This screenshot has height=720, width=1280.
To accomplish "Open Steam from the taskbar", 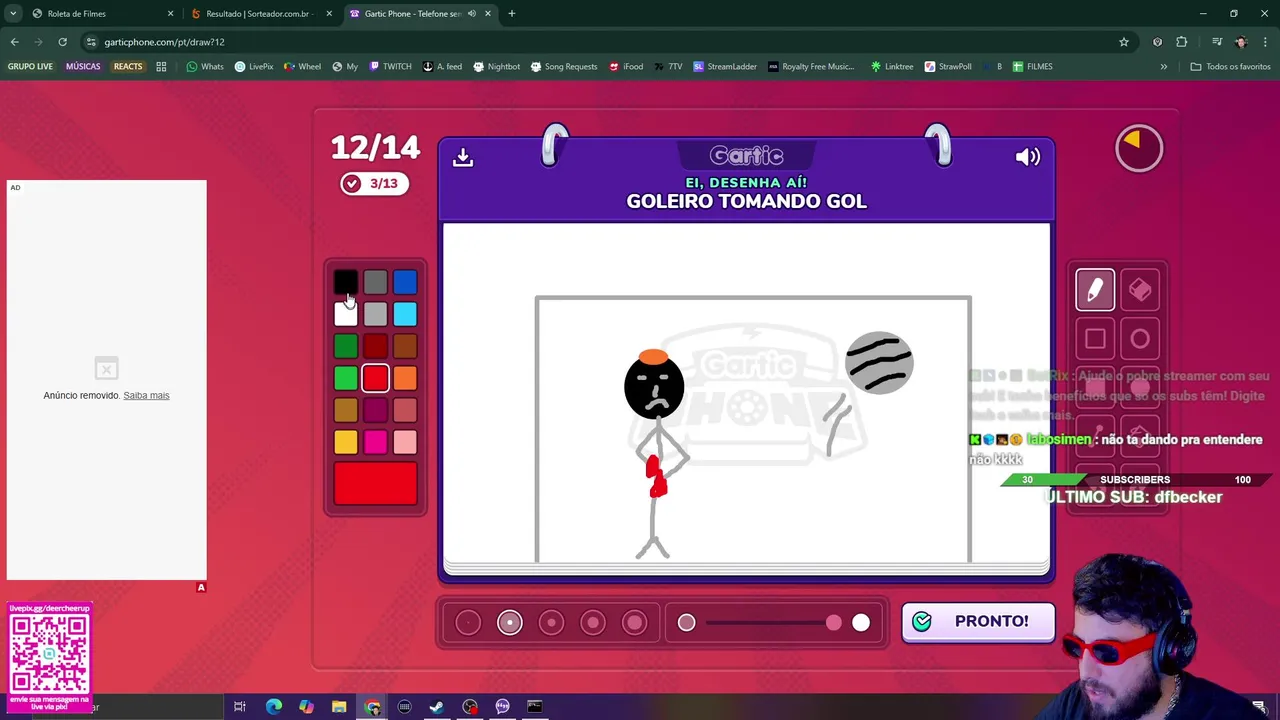I will point(437,707).
